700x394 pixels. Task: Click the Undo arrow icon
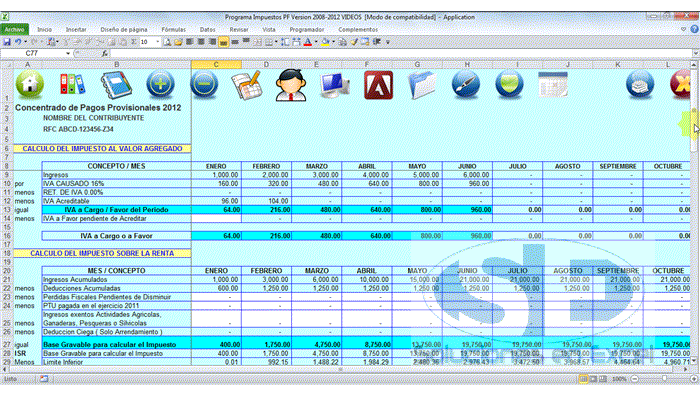tap(18, 42)
